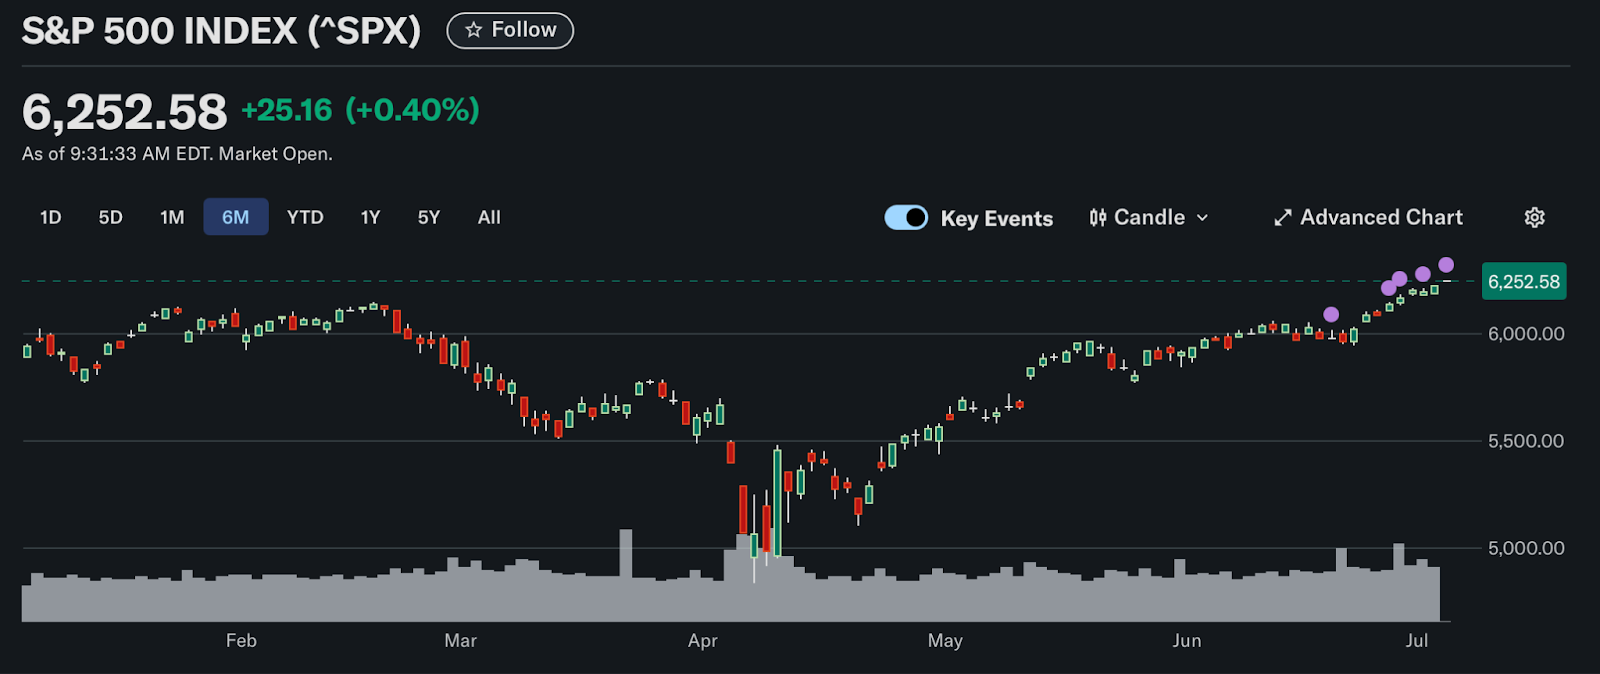Click the Jul date axis label
Screen dimensions: 1600x674
pyautogui.click(x=1417, y=641)
